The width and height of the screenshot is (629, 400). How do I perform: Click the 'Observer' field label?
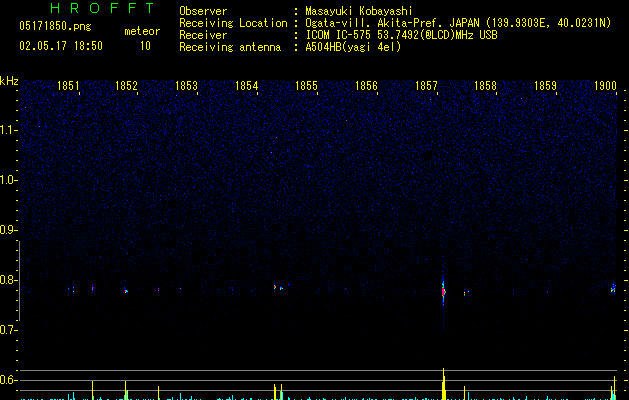pos(203,11)
